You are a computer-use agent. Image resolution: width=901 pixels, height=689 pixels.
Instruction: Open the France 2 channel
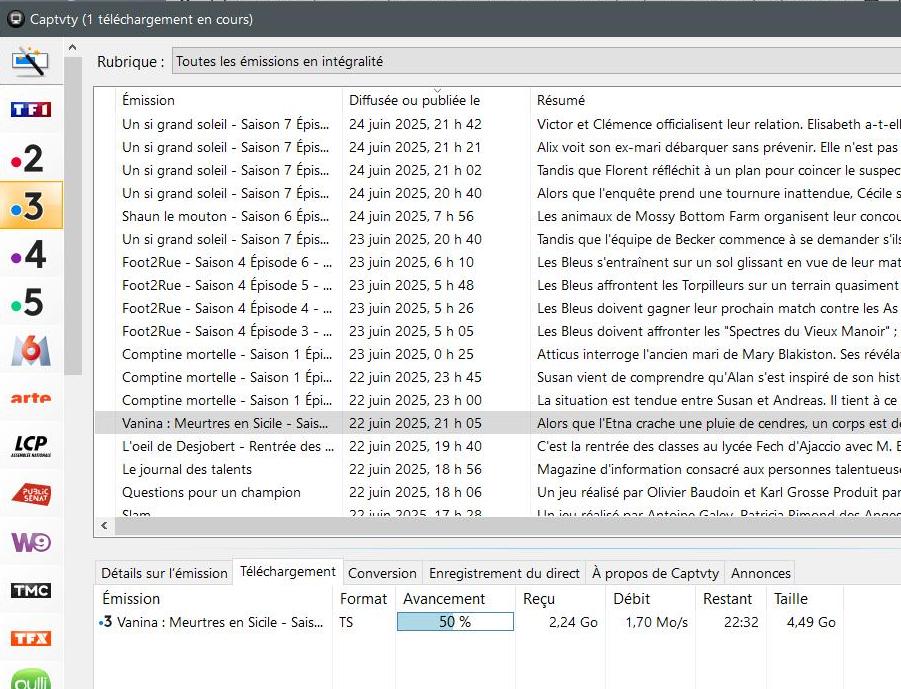[31, 158]
